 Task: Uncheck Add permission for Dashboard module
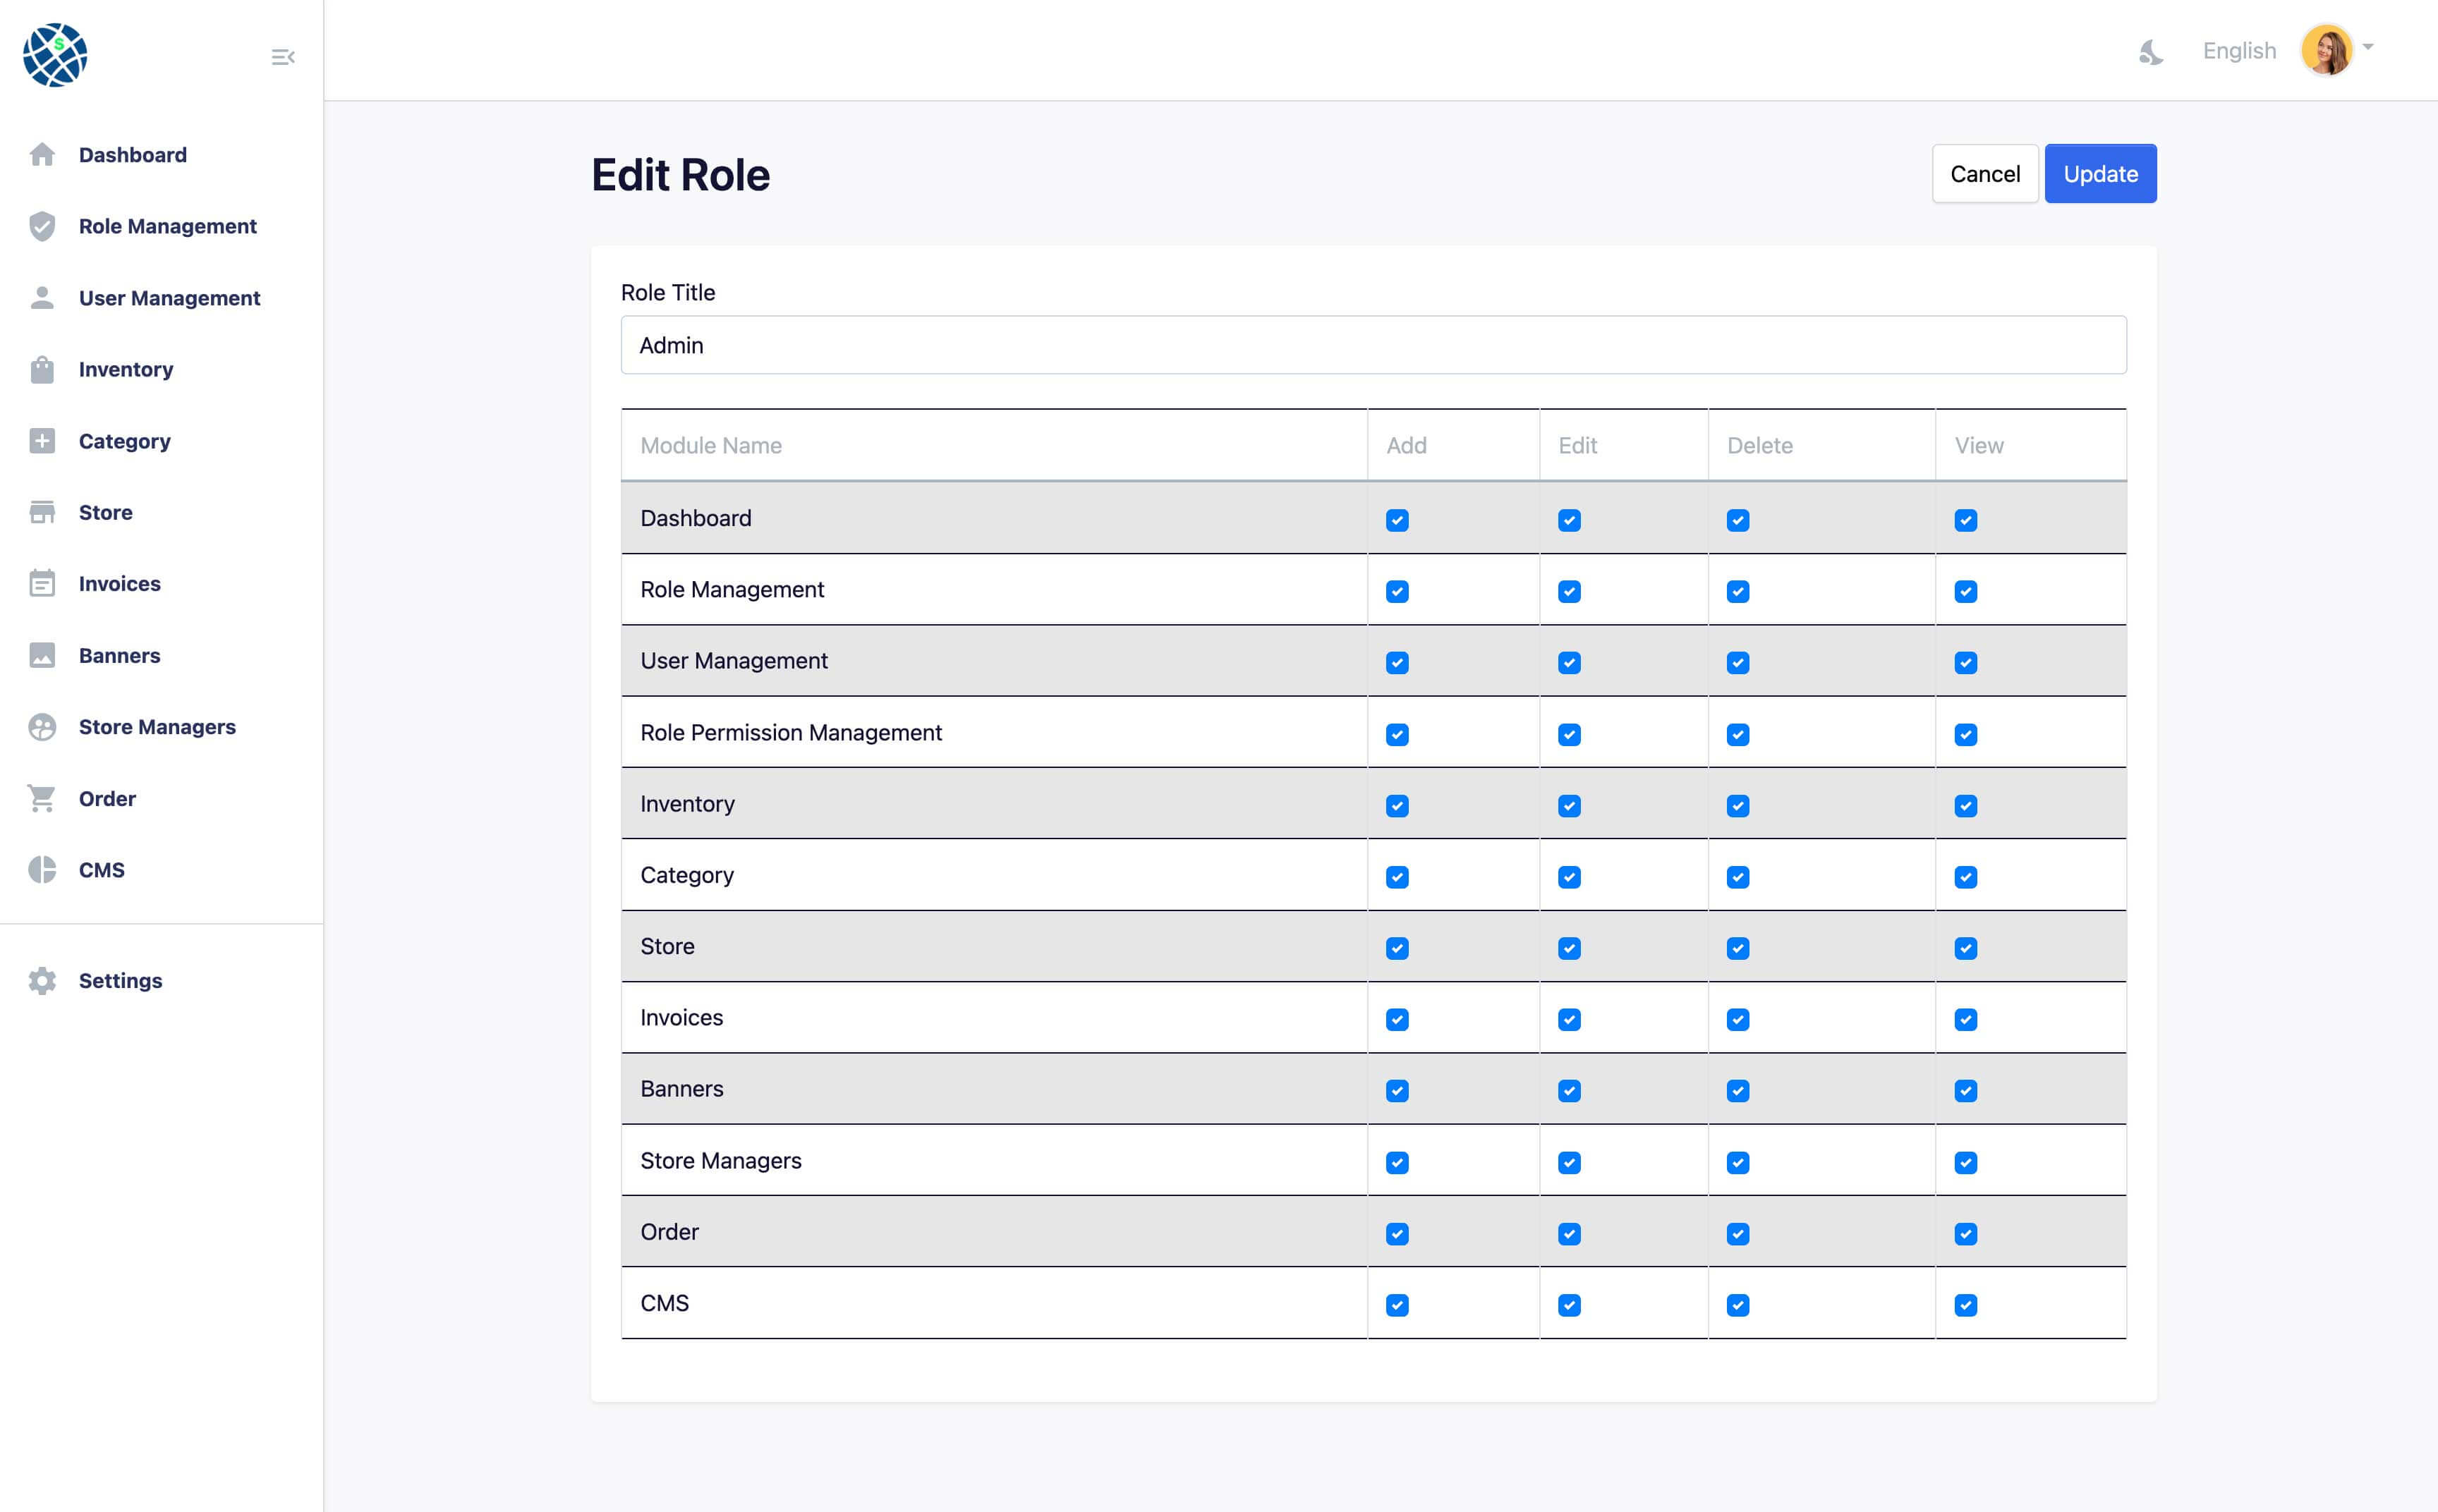(x=1397, y=520)
